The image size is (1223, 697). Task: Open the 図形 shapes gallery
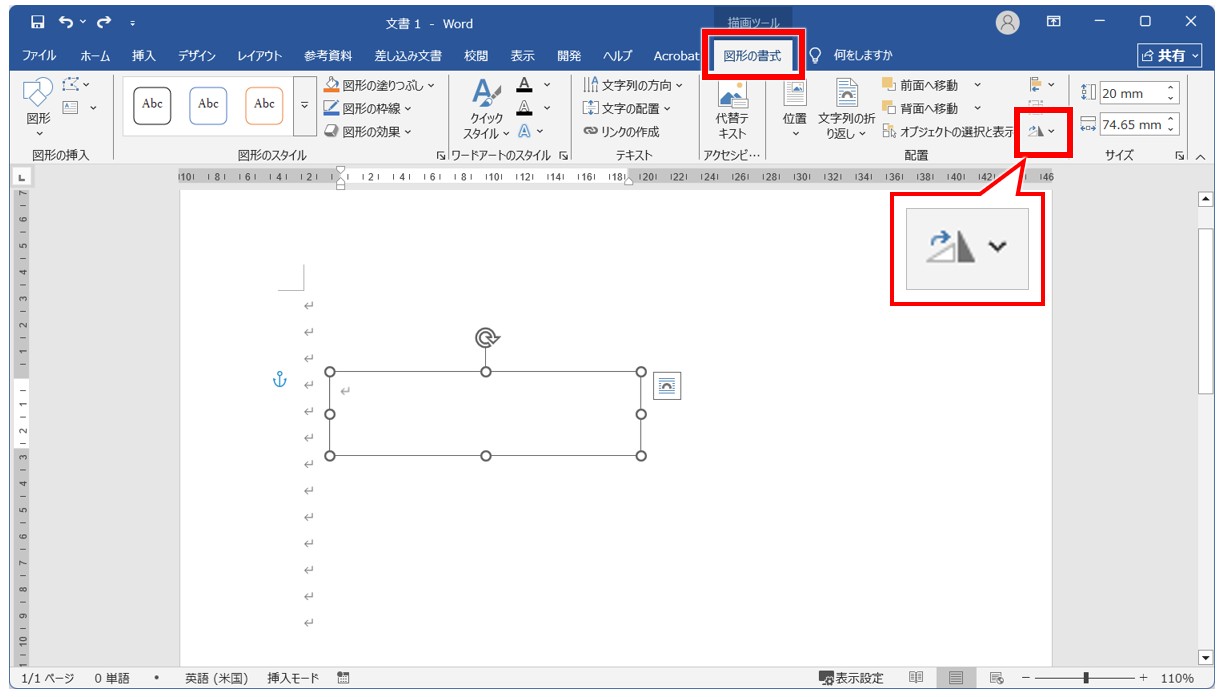point(38,108)
